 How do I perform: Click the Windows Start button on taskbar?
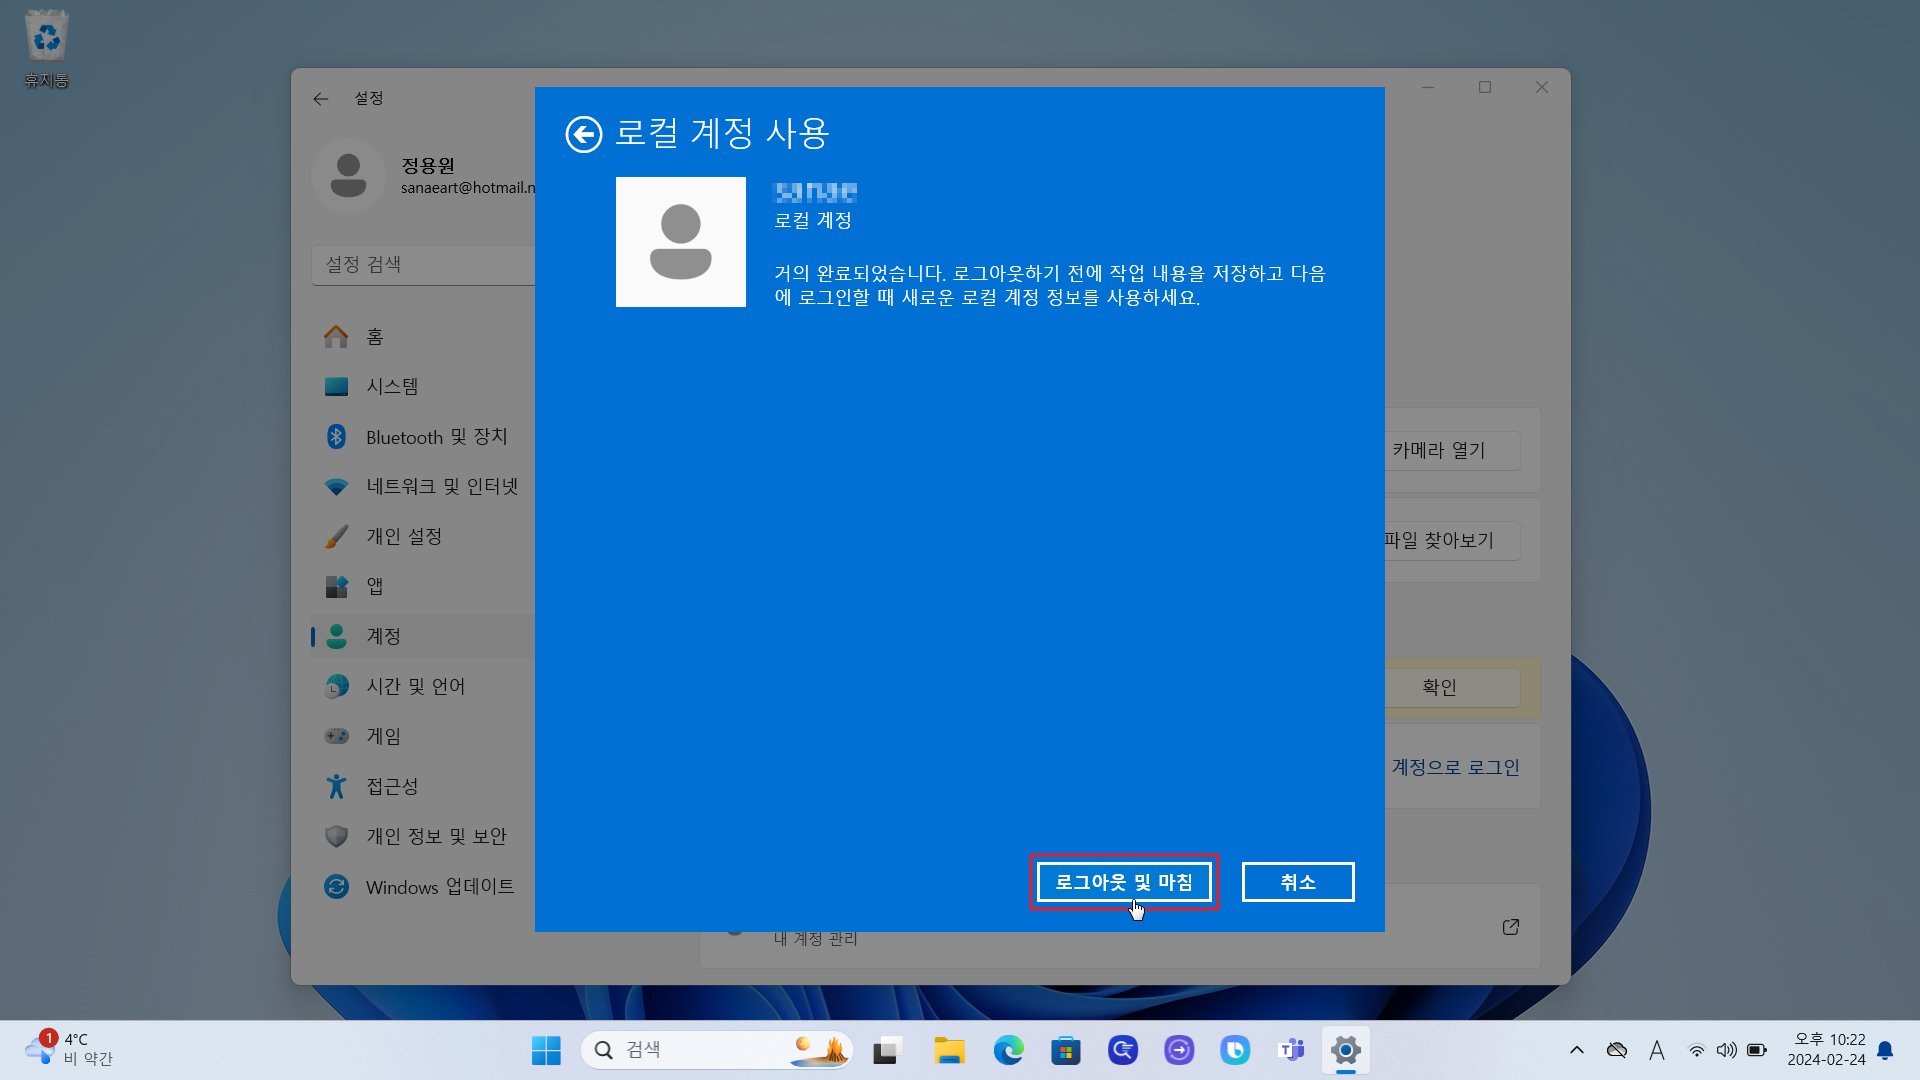pyautogui.click(x=545, y=1050)
